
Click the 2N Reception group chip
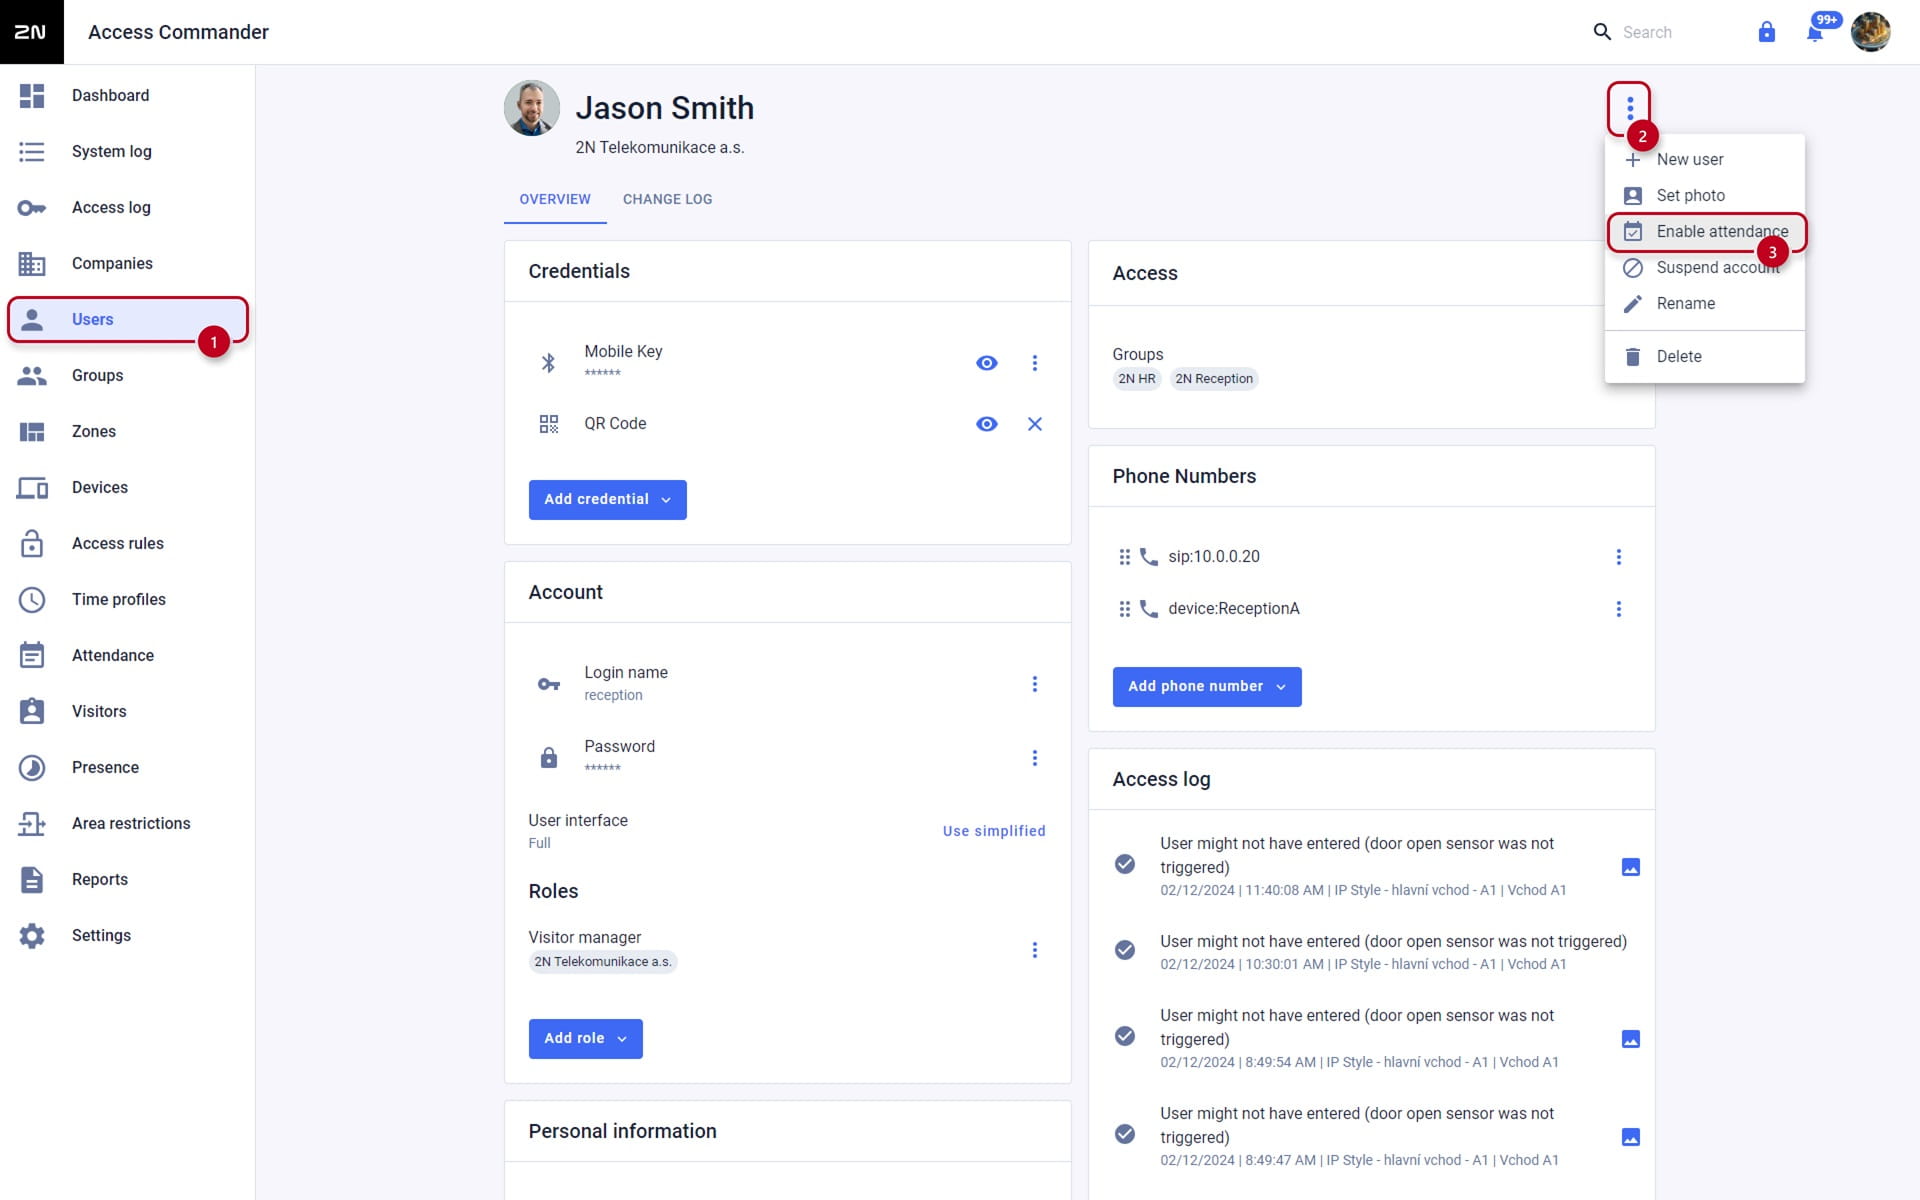(x=1214, y=379)
